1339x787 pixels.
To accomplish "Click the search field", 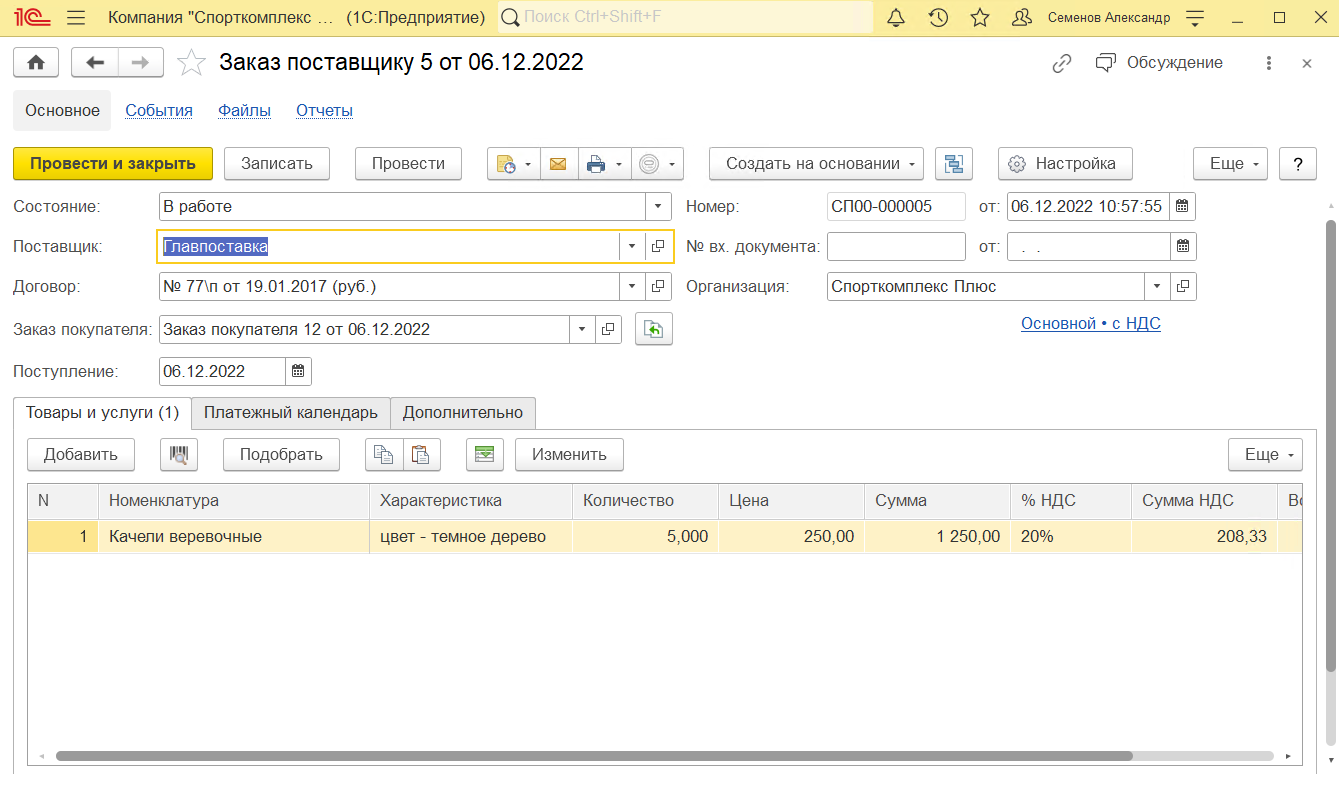I will point(685,18).
